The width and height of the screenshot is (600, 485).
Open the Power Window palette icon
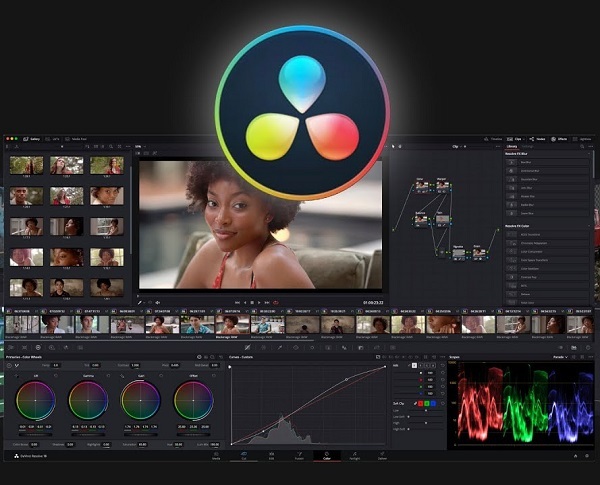(296, 348)
